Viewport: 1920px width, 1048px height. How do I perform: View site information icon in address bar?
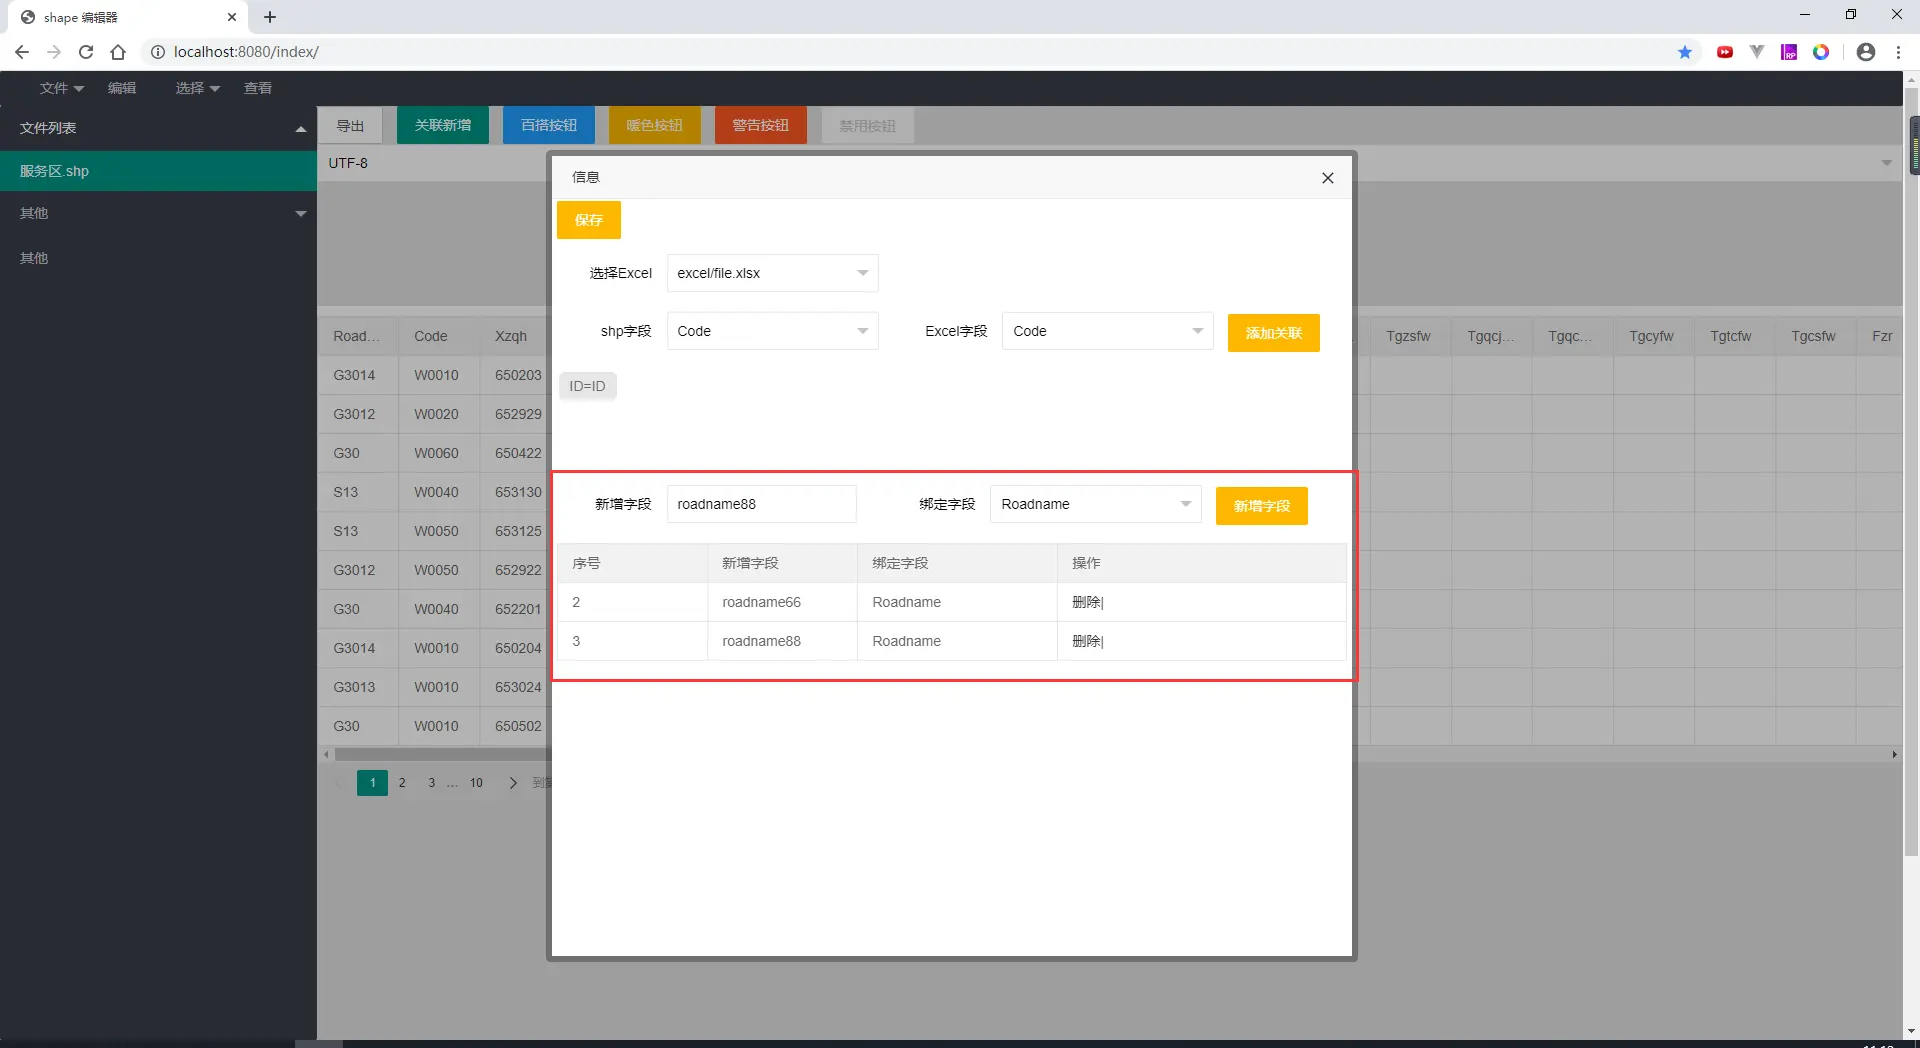(x=157, y=52)
